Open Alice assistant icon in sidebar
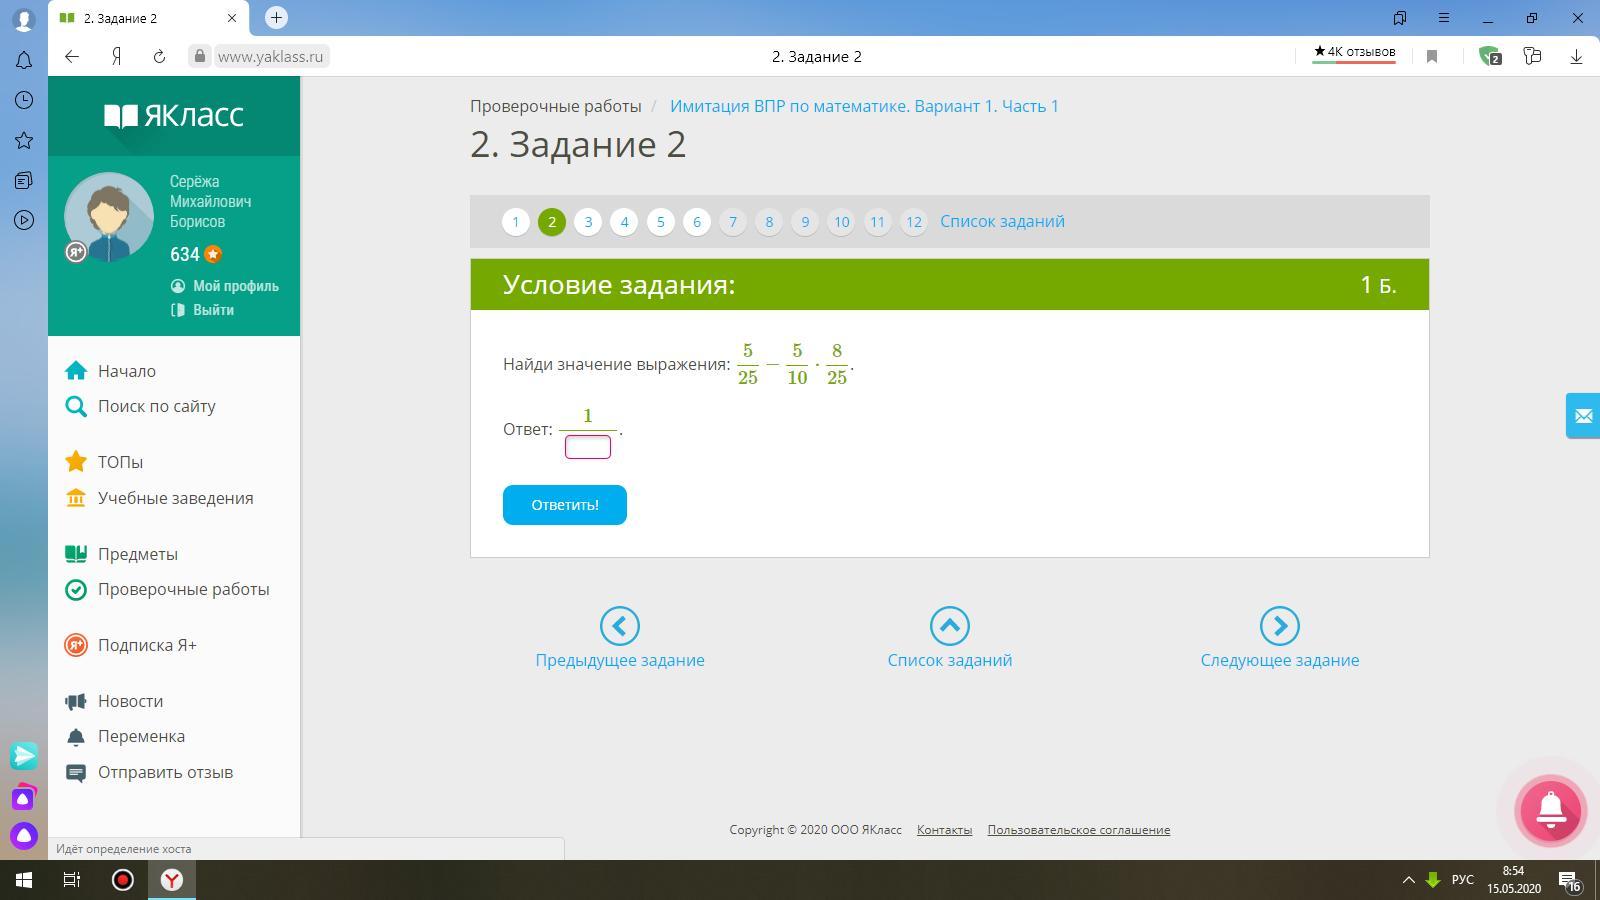 tap(24, 836)
